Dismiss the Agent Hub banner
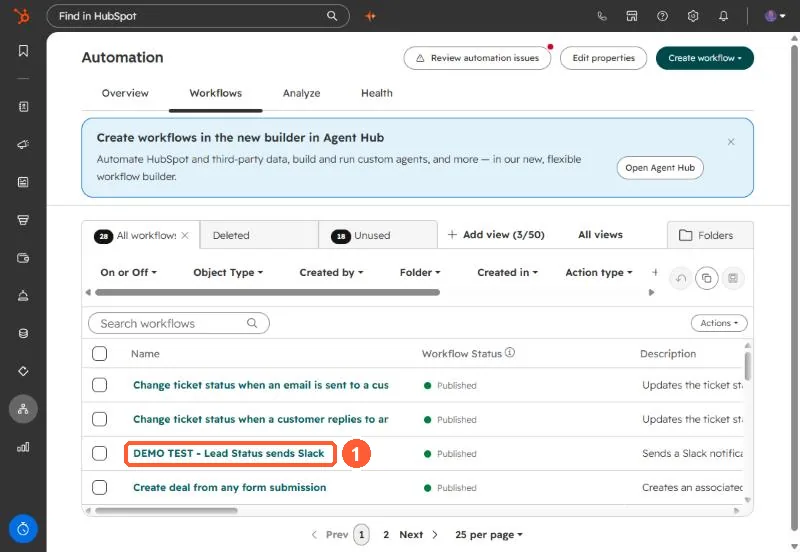 [x=731, y=142]
